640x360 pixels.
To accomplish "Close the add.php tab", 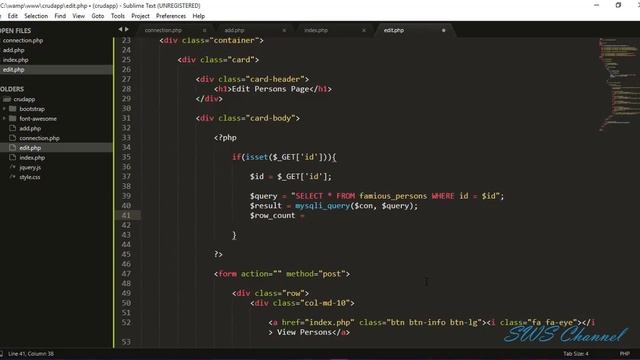I will coord(284,30).
